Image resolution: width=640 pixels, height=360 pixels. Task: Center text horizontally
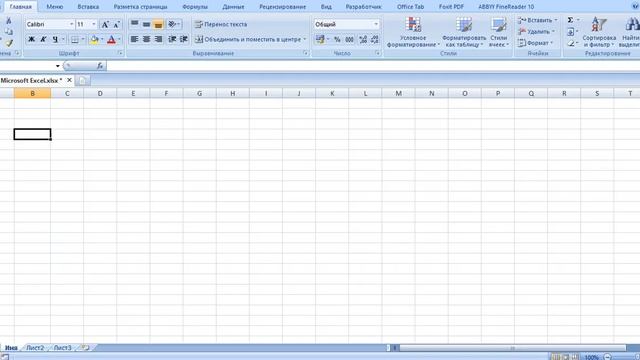(x=146, y=39)
